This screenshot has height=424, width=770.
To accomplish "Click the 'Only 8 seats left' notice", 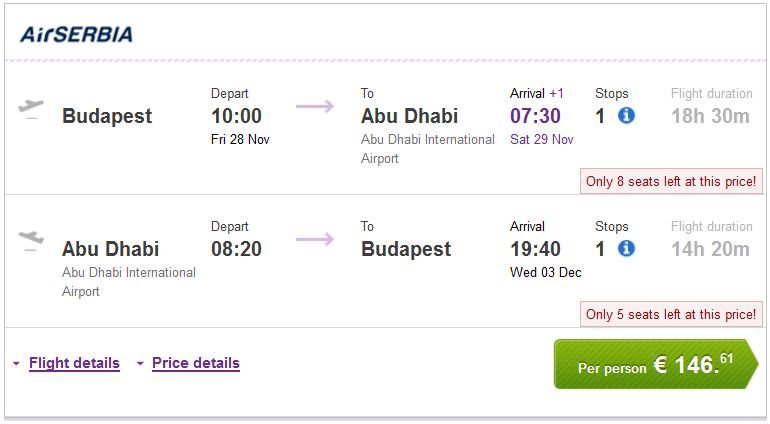I will (670, 182).
